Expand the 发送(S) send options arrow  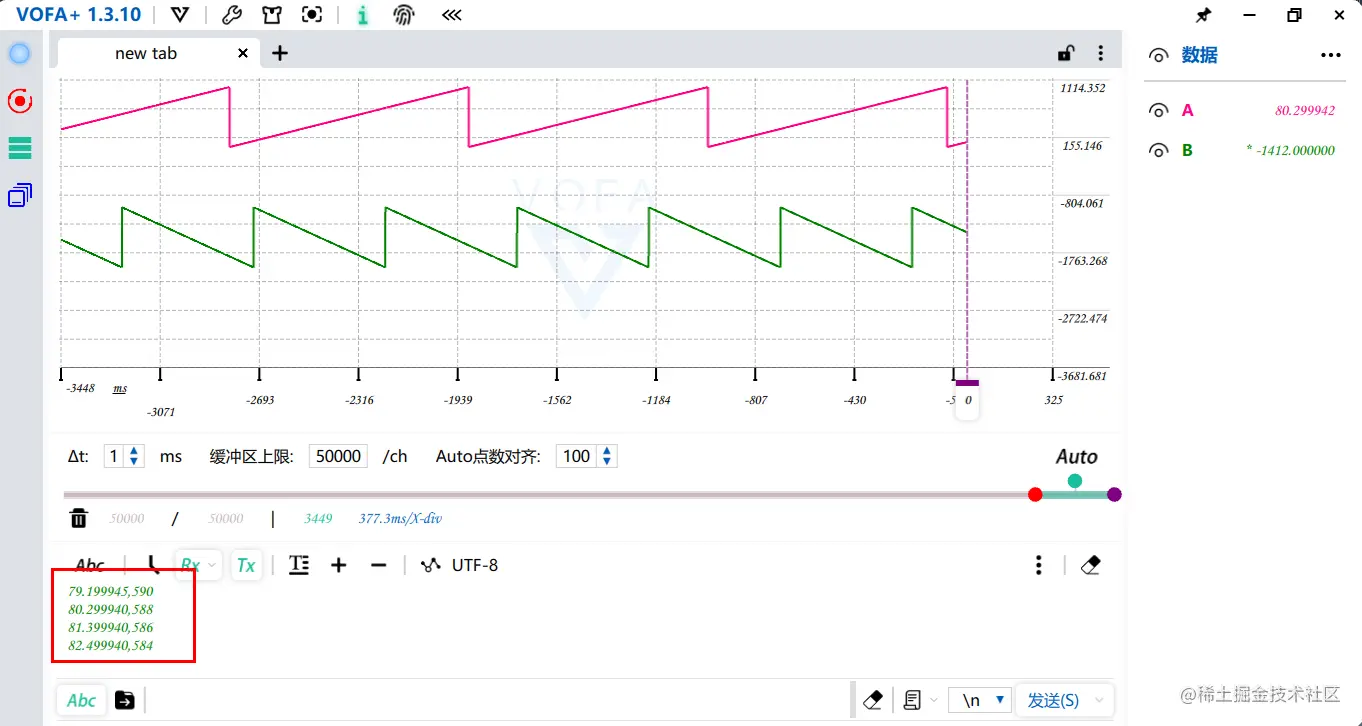[x=1101, y=700]
